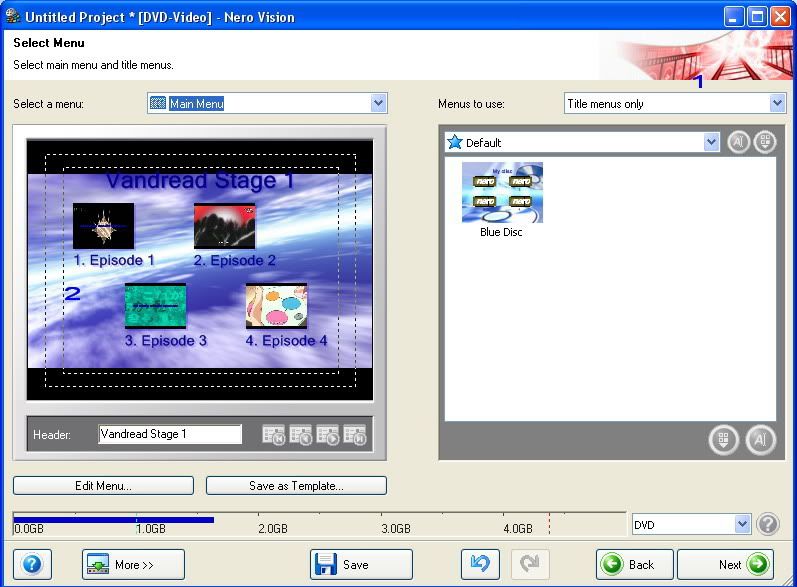Expand the DVD disc type dropdown
Image resolution: width=797 pixels, height=587 pixels.
[742, 524]
